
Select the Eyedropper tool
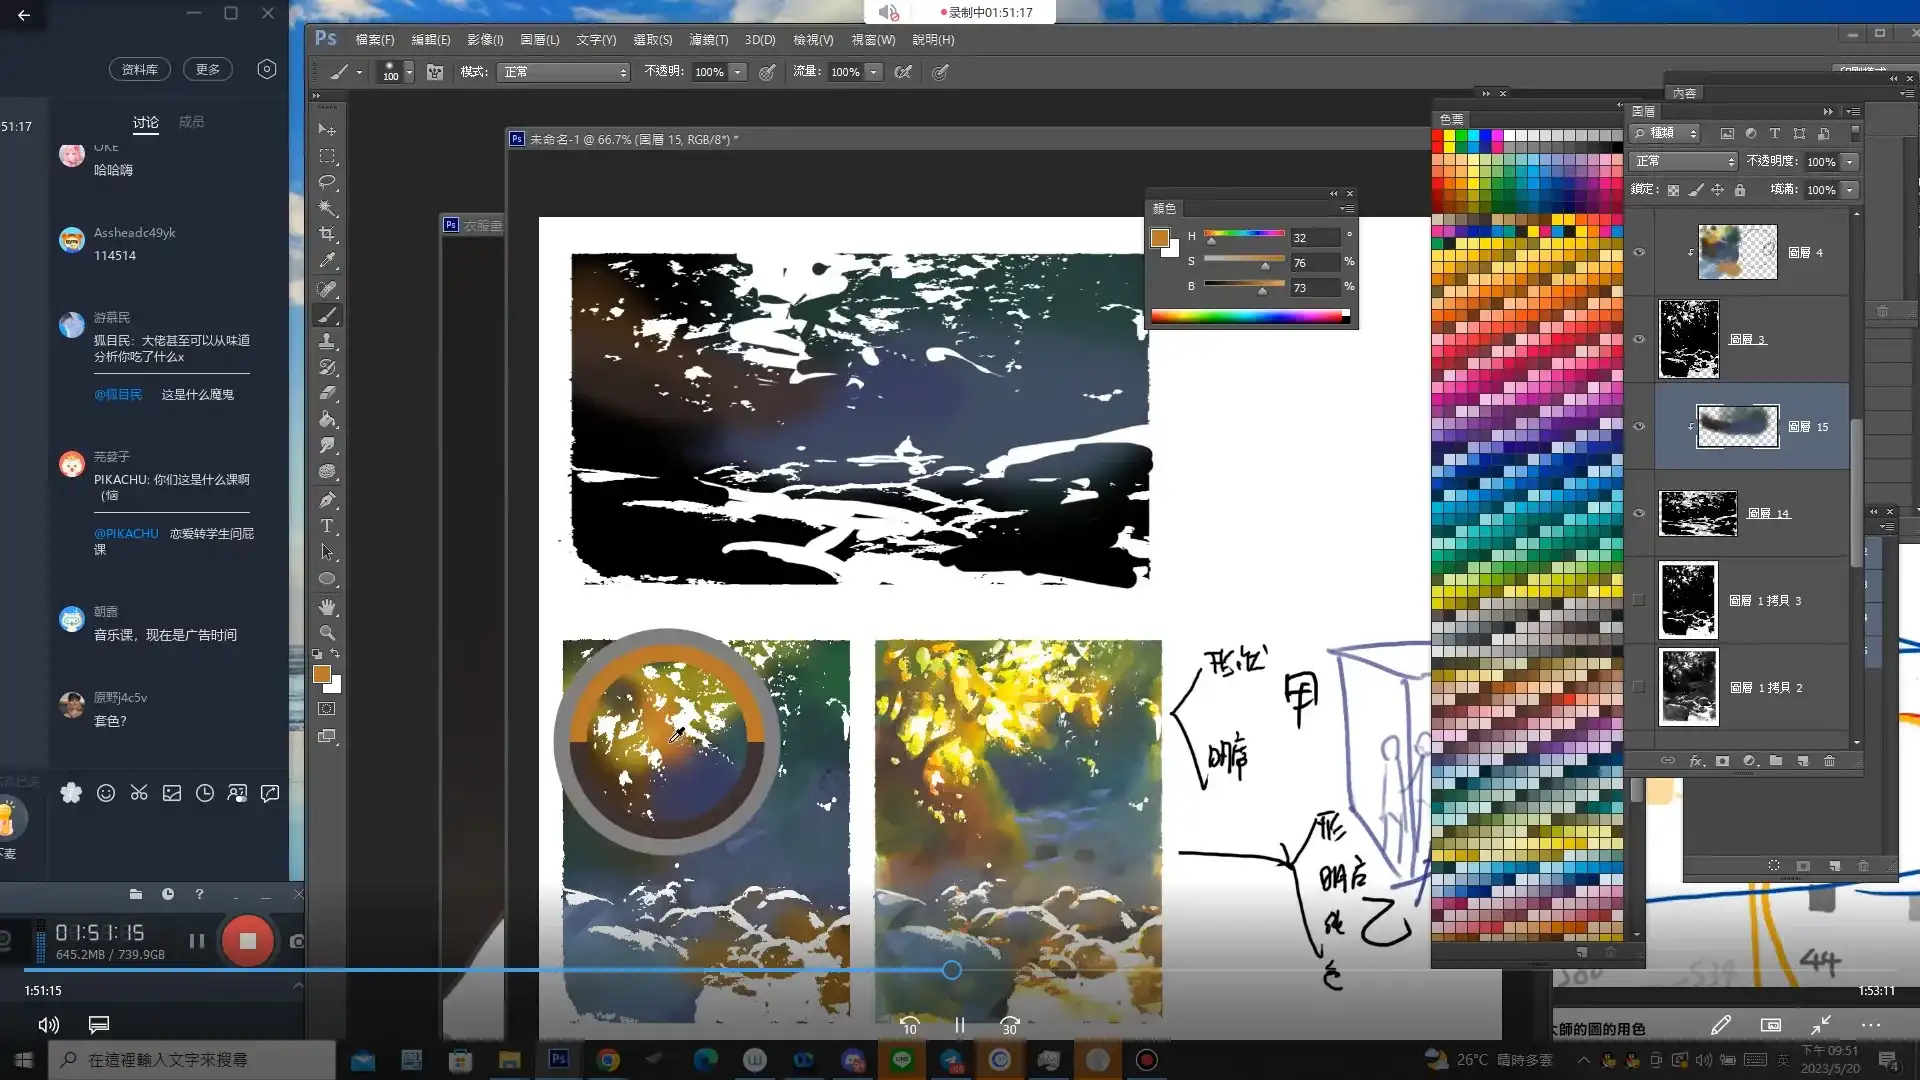[x=327, y=261]
